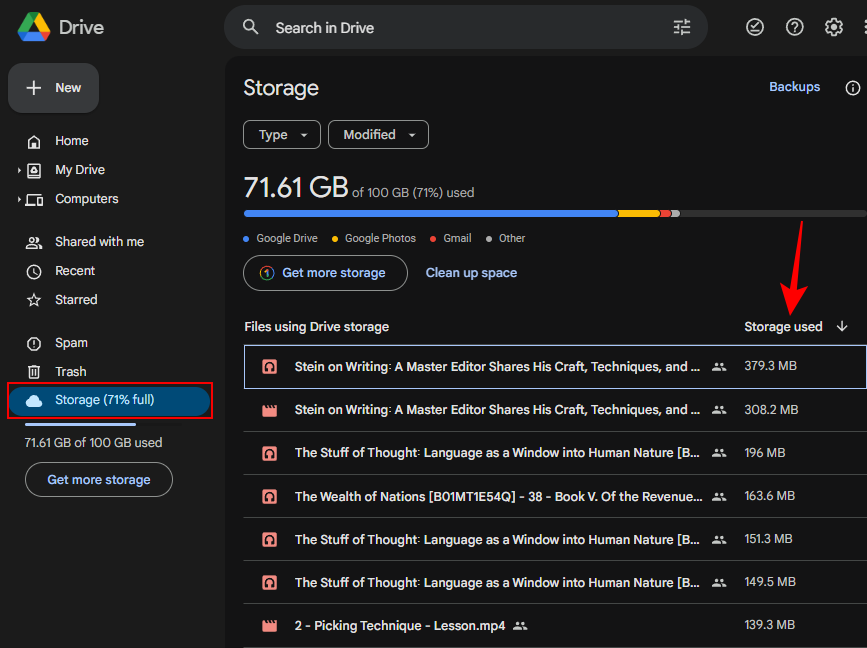Click the New button

[x=54, y=88]
